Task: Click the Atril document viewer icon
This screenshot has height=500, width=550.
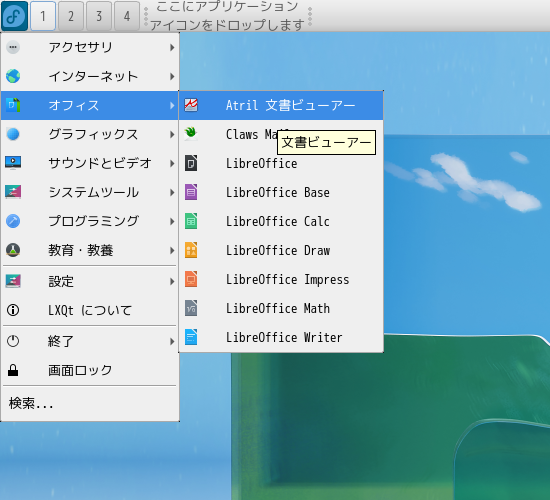Action: pos(191,105)
